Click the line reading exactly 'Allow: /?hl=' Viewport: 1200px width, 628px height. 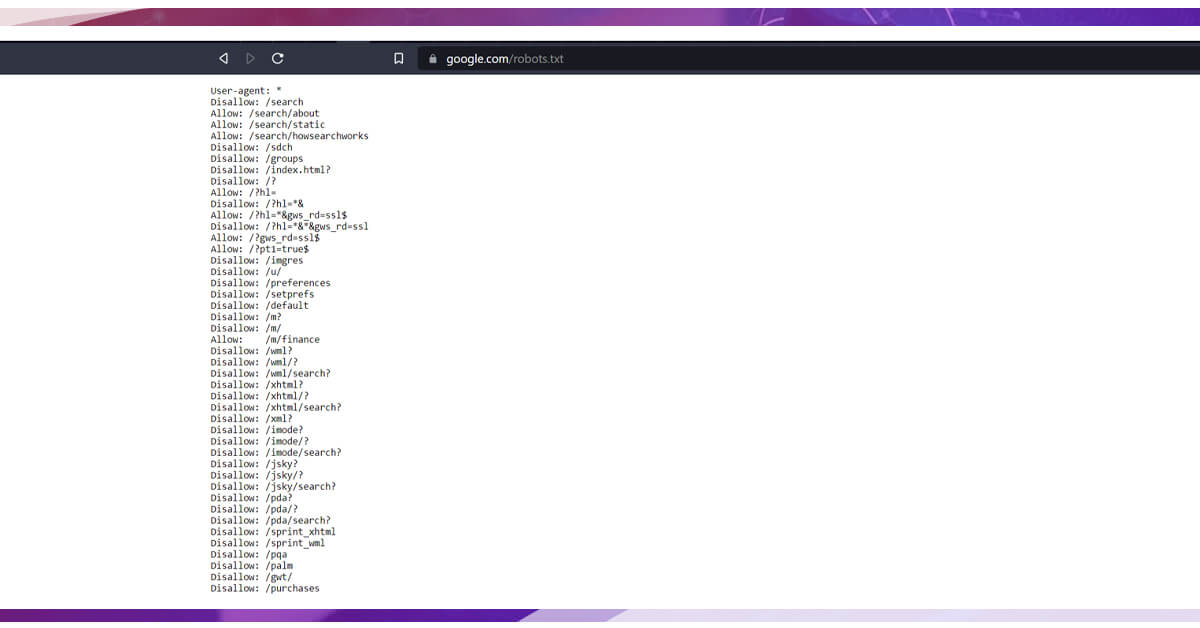(243, 192)
